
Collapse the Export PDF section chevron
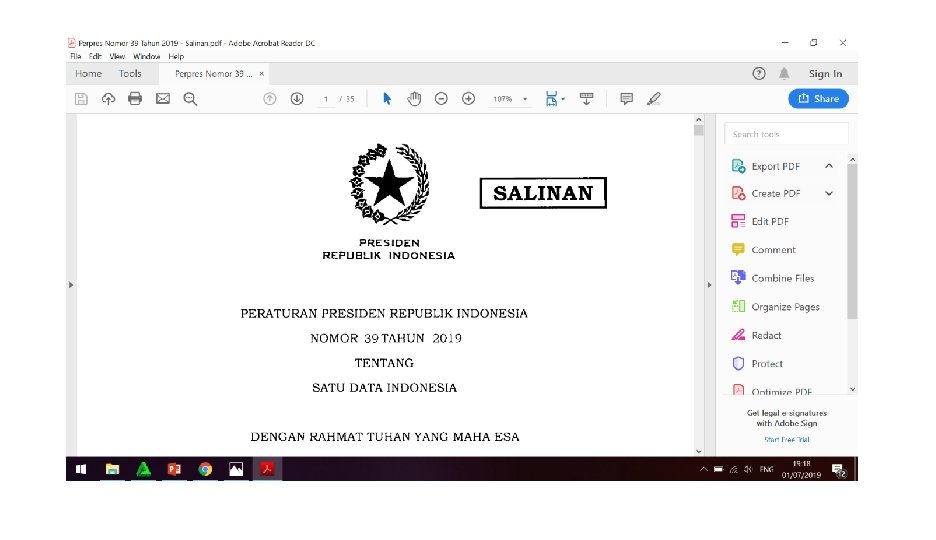pyautogui.click(x=829, y=166)
